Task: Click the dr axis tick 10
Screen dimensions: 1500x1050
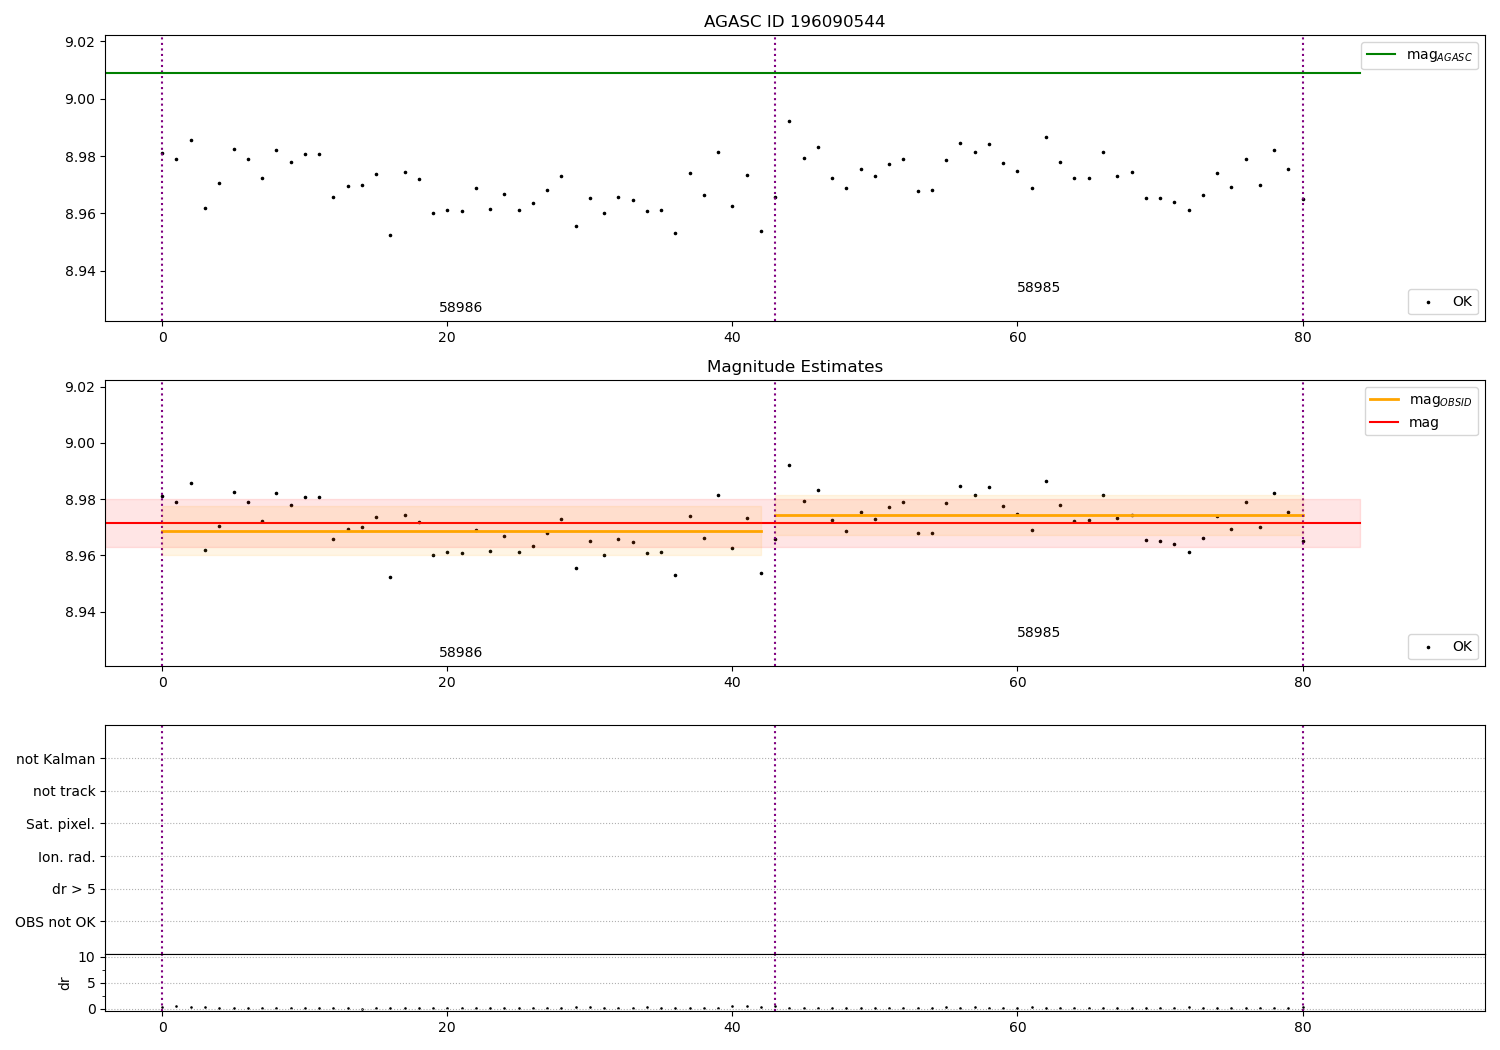Action: click(86, 957)
